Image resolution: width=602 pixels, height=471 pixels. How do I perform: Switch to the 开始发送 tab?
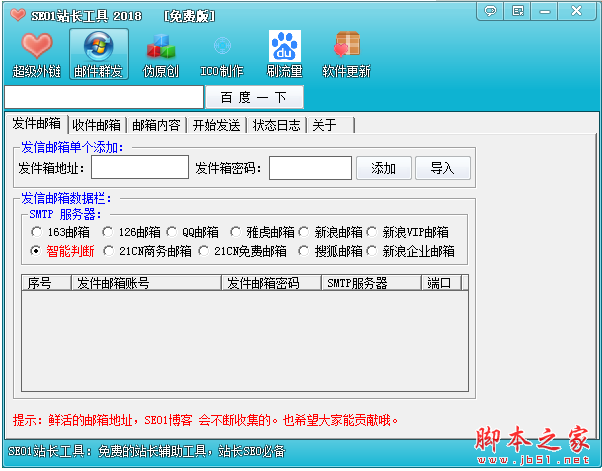(217, 125)
